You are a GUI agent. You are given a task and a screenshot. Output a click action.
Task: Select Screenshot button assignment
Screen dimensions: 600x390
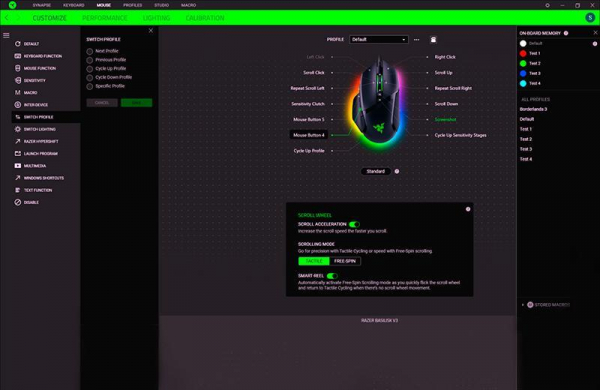(x=445, y=119)
